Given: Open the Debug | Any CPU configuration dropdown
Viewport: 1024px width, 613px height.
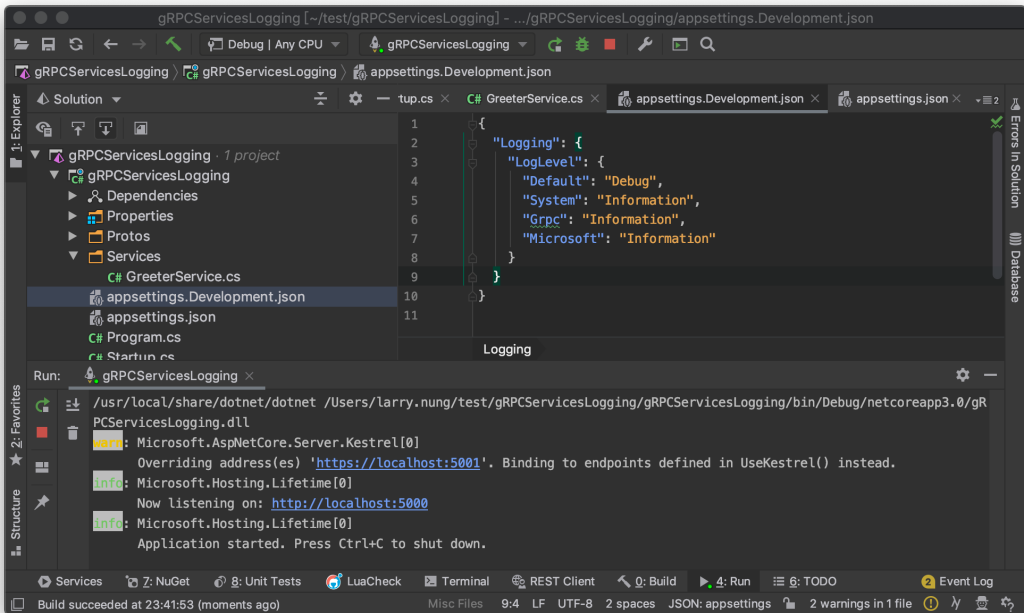Looking at the screenshot, I should pyautogui.click(x=275, y=44).
